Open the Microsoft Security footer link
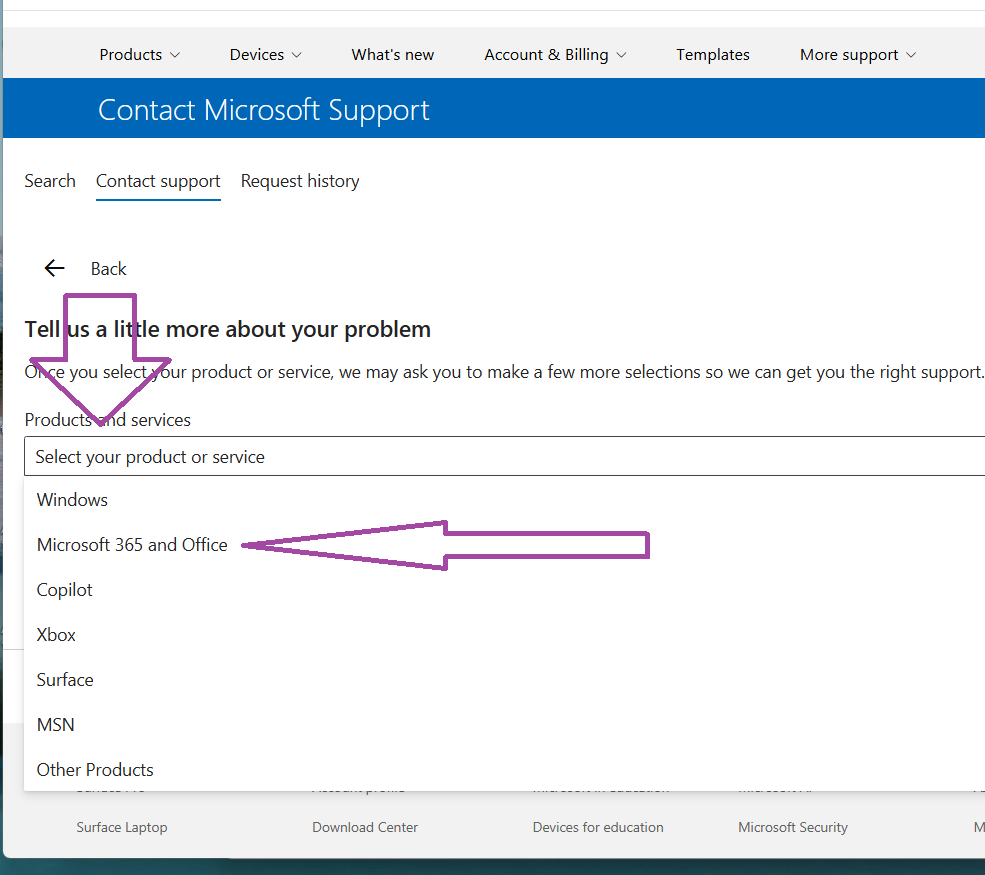Viewport: 985px width, 875px height. (x=793, y=827)
